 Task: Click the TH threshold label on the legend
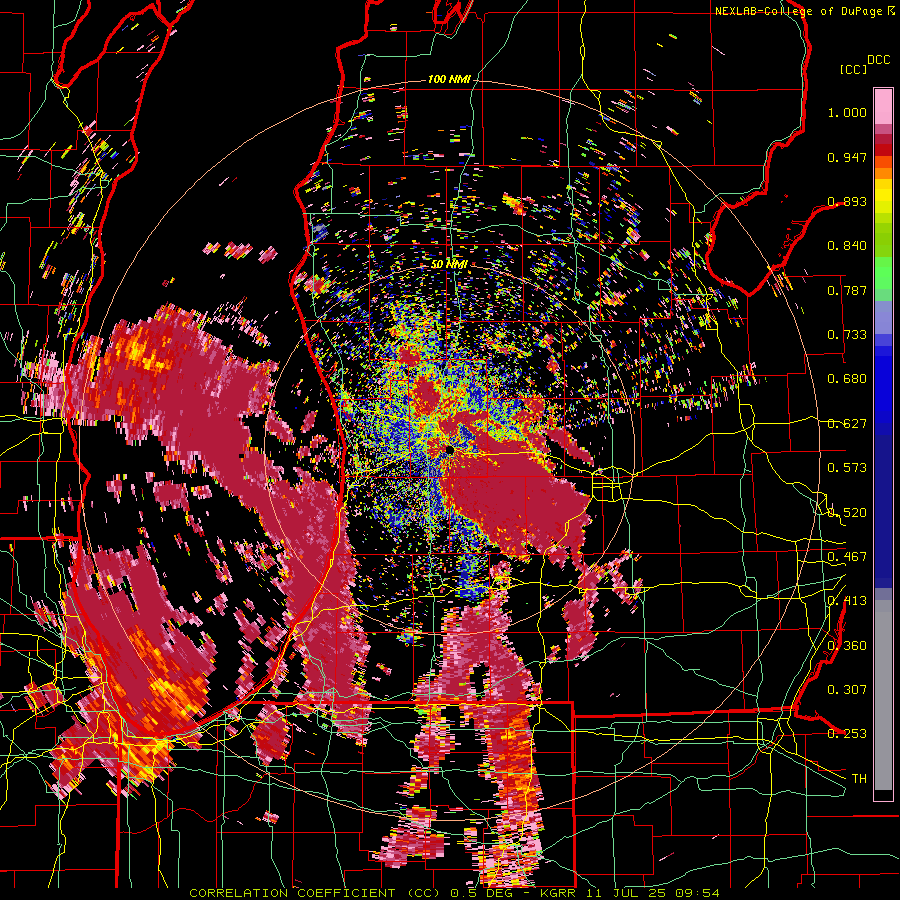(859, 779)
